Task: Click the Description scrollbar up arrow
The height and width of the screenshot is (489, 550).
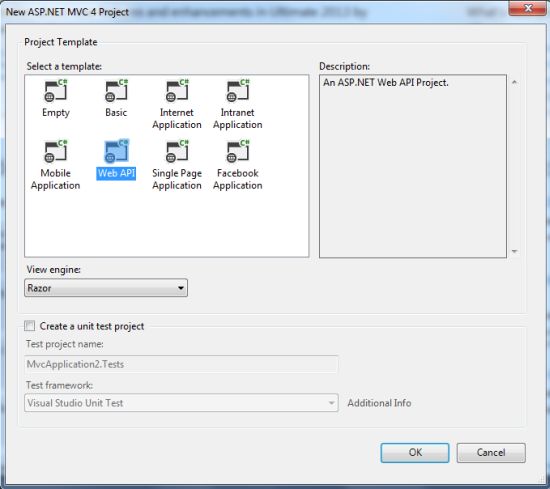Action: click(515, 82)
